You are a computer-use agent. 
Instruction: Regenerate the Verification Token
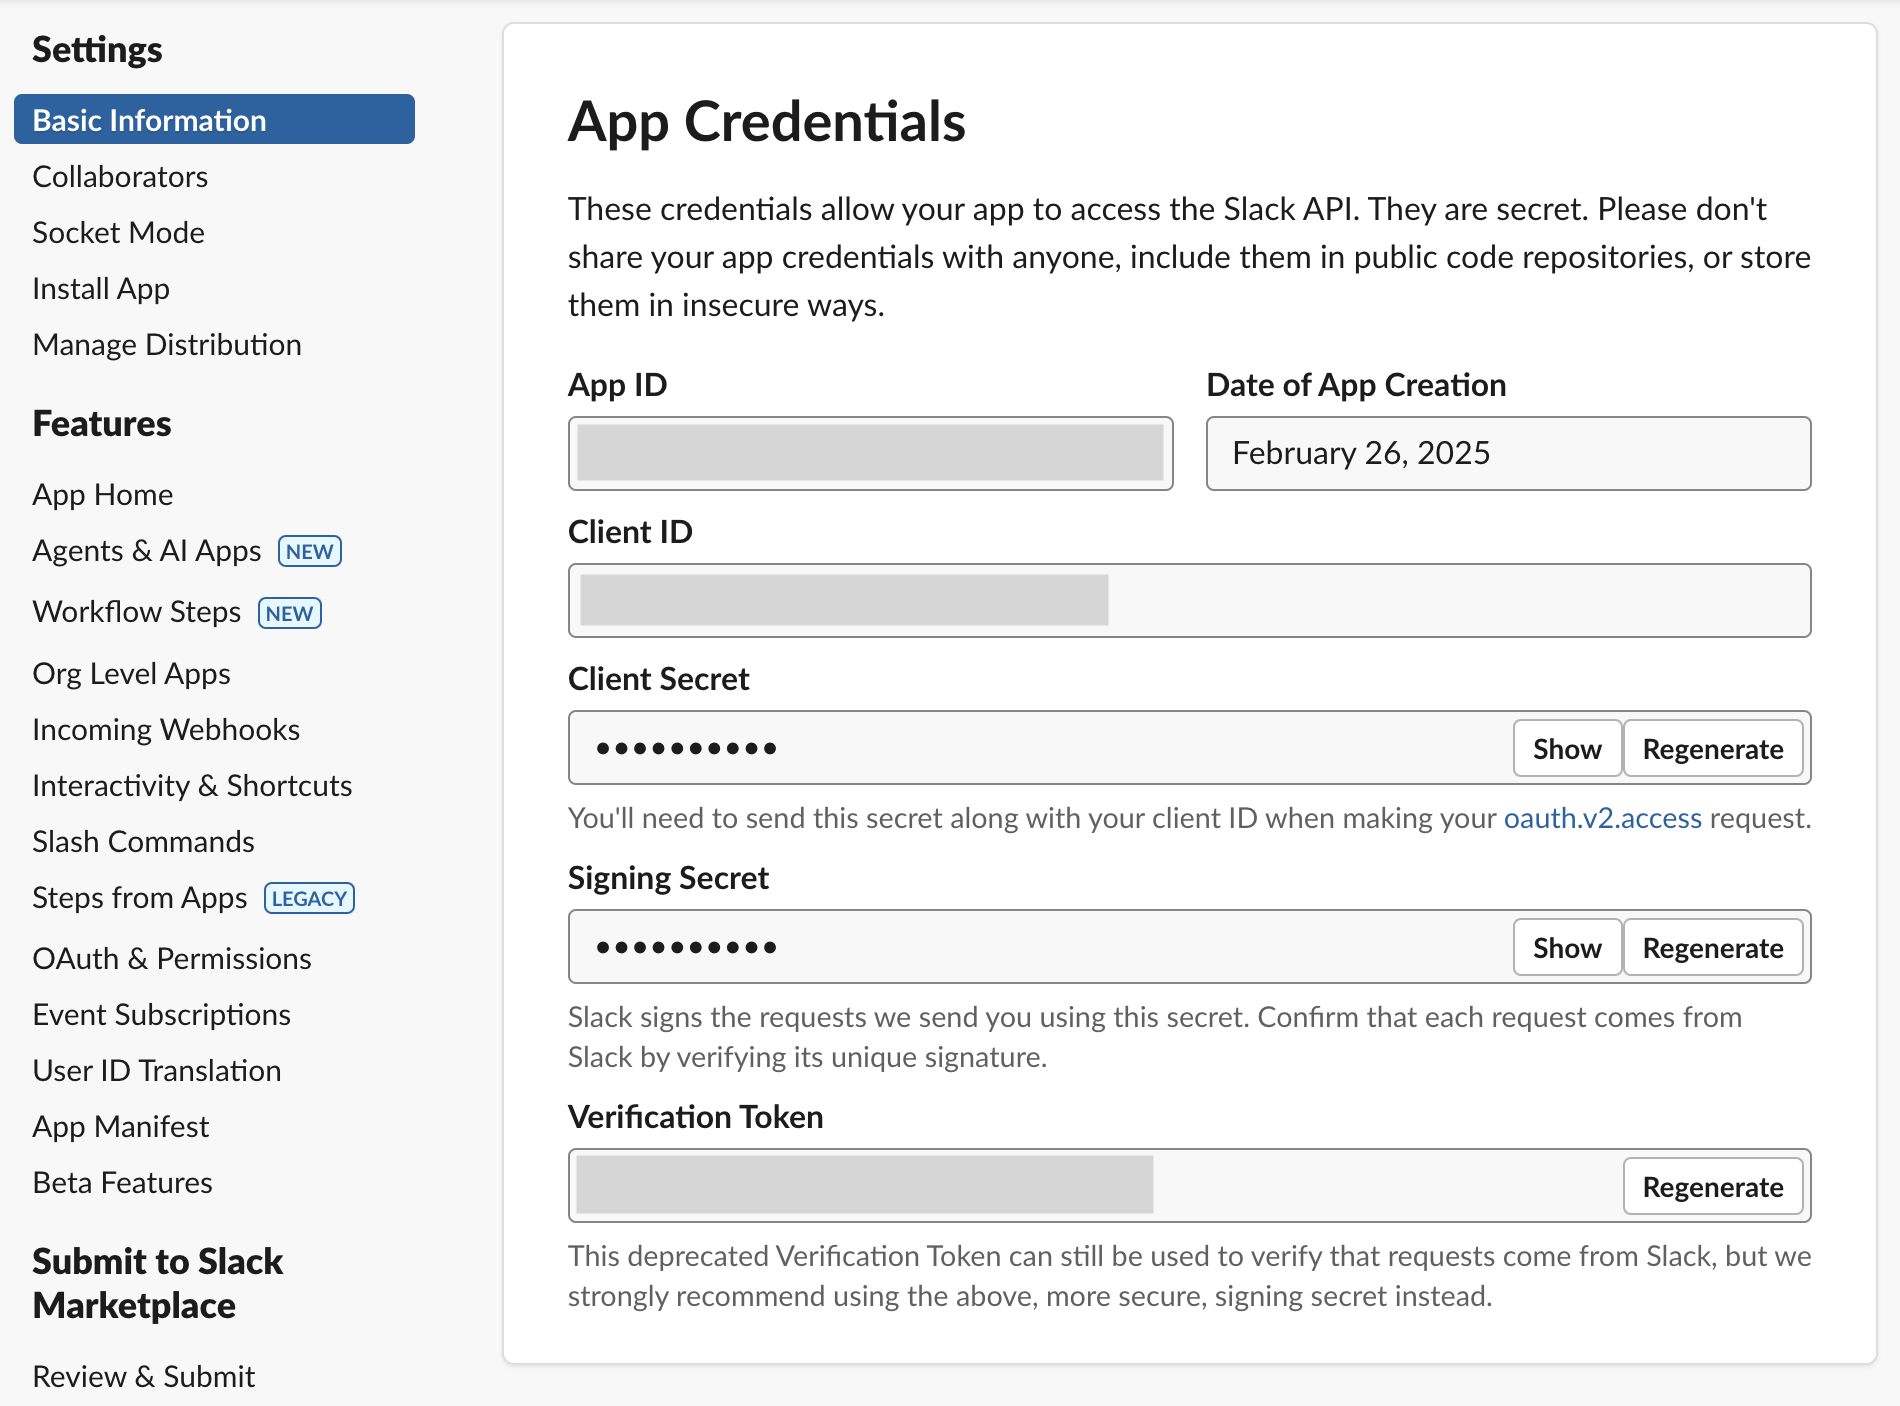coord(1713,1187)
